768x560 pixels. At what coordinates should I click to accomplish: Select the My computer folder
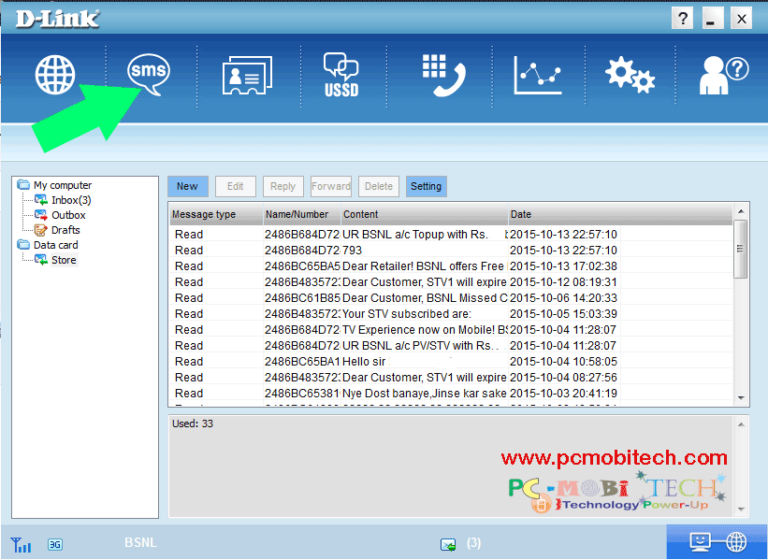coord(62,185)
